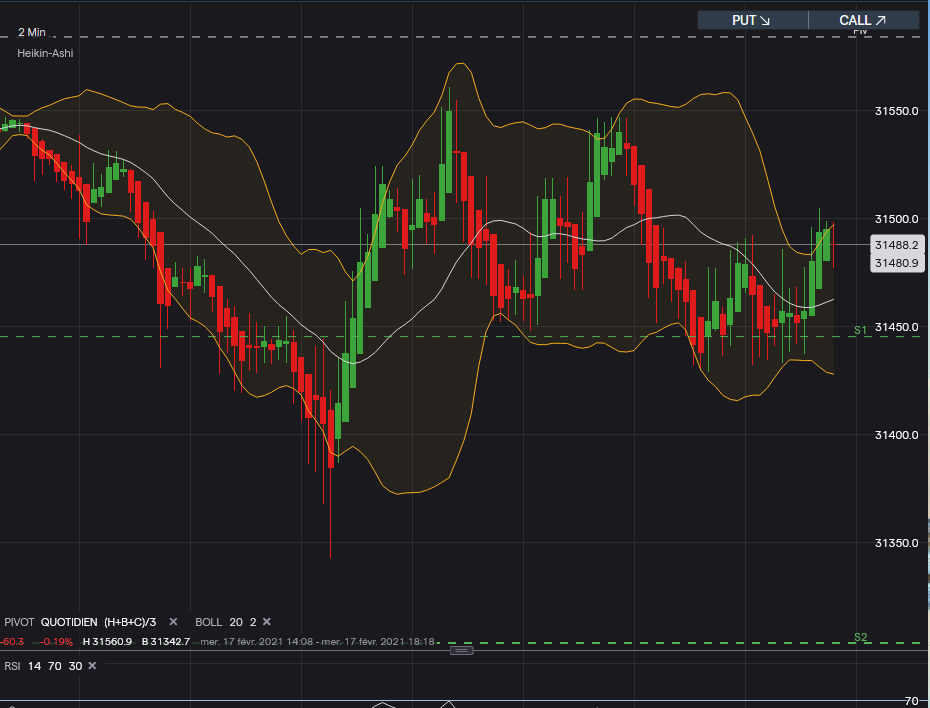This screenshot has height=708, width=930.
Task: Click the RSI period value 14
Action: [35, 666]
